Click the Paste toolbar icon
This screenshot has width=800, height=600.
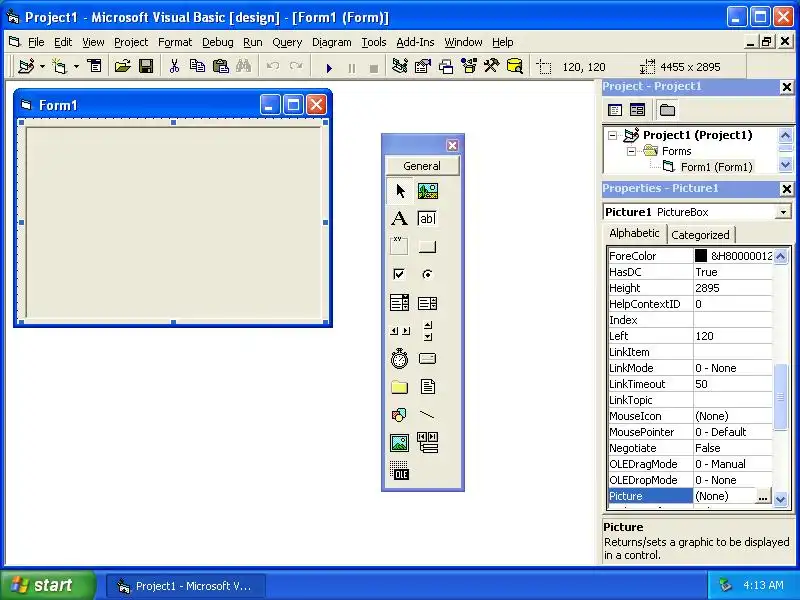220,66
